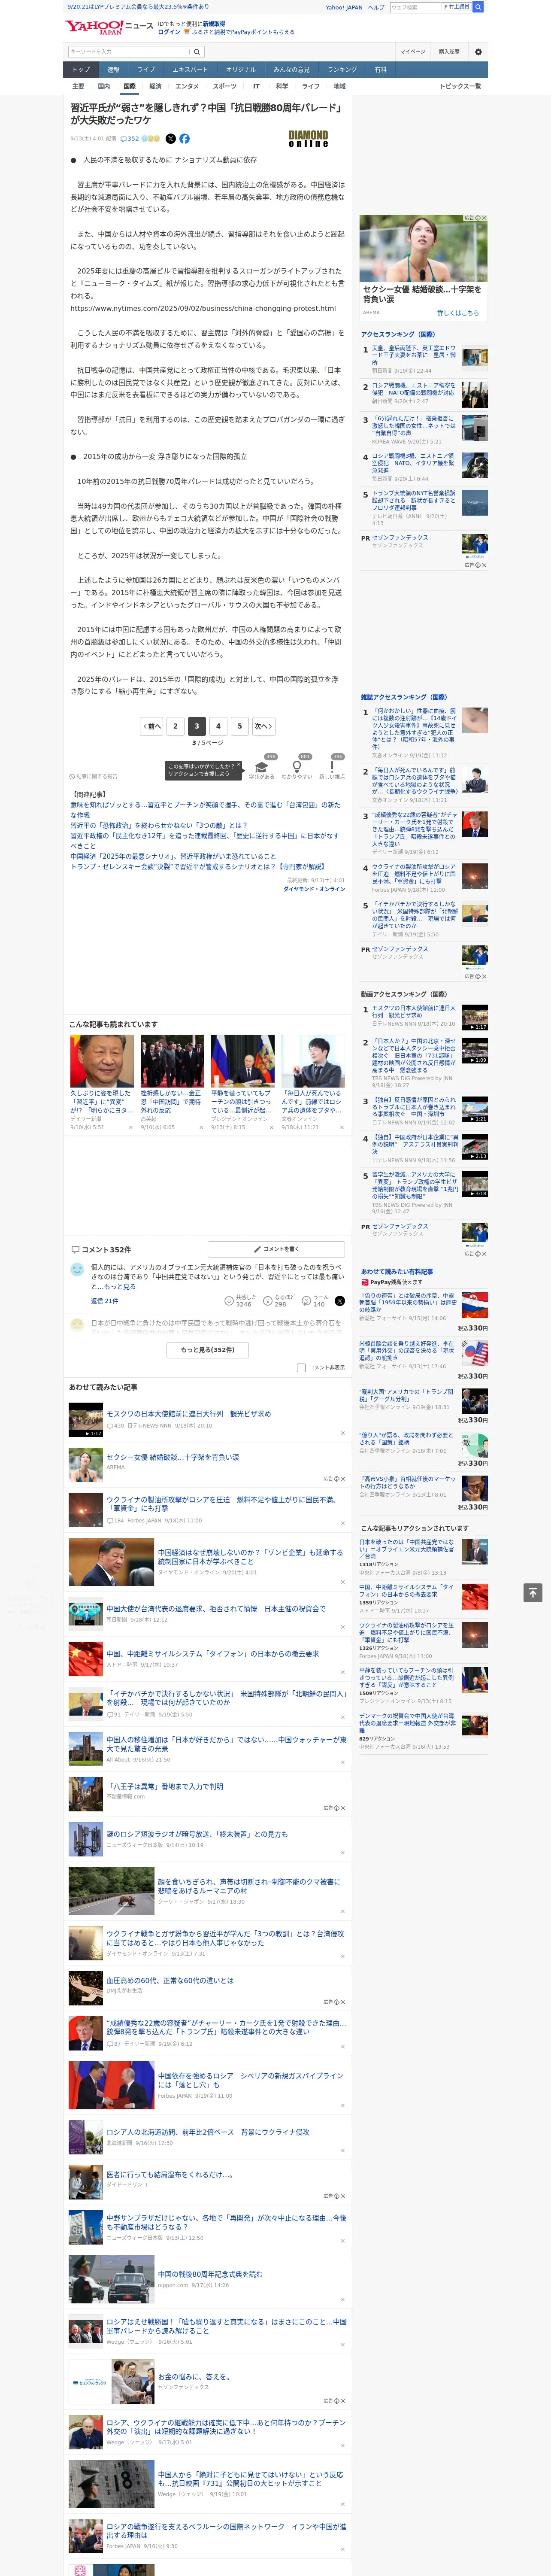Open the ダイヤモンド・オンライン source link

[x=314, y=889]
